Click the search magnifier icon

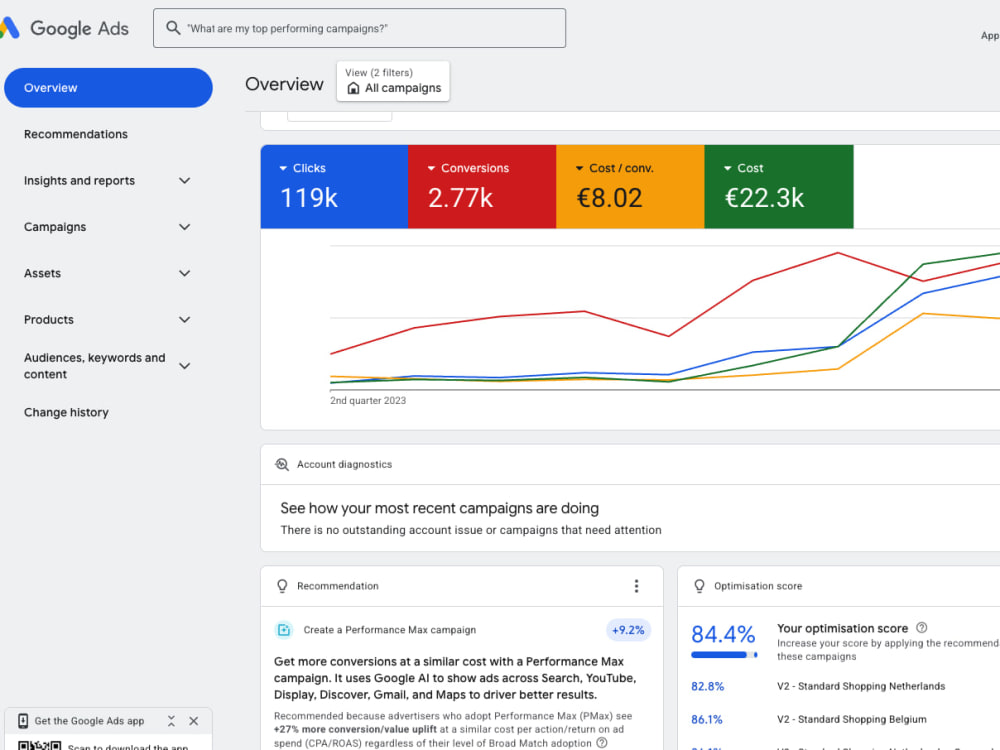coord(173,28)
